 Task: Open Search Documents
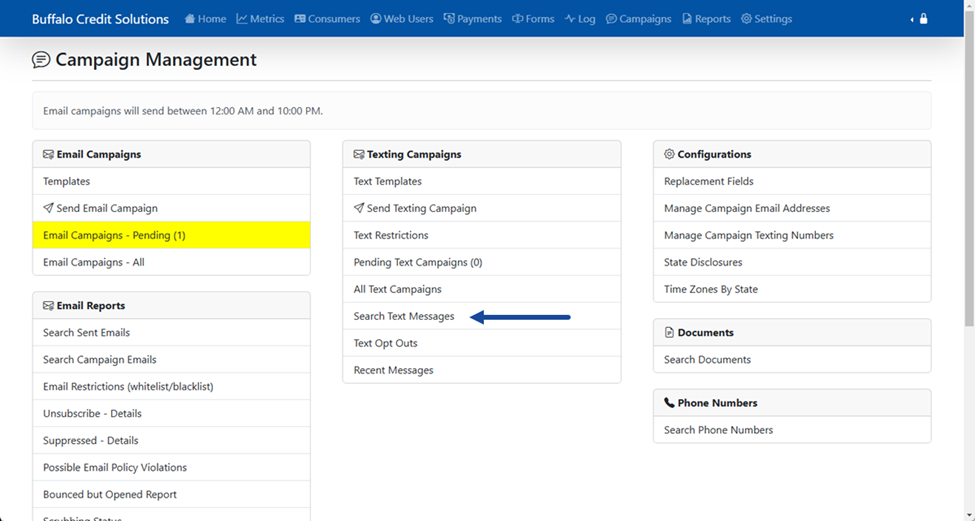point(792,359)
